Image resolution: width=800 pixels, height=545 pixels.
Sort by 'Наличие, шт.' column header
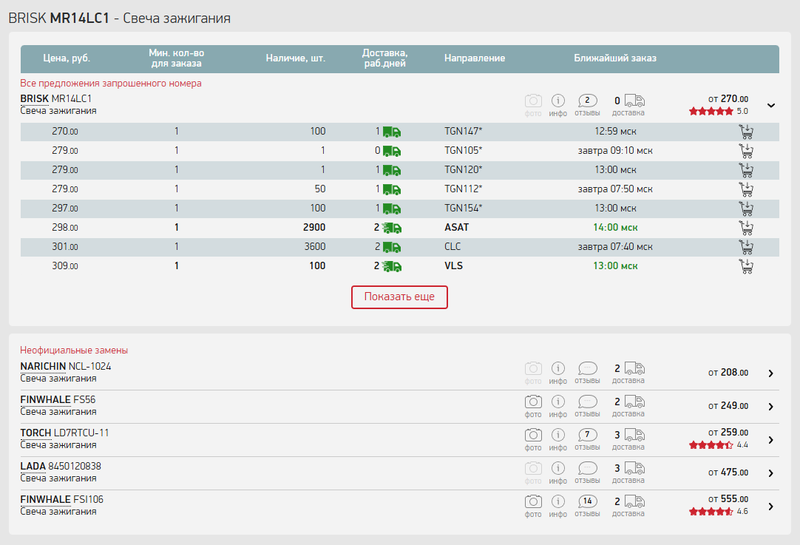click(x=295, y=58)
